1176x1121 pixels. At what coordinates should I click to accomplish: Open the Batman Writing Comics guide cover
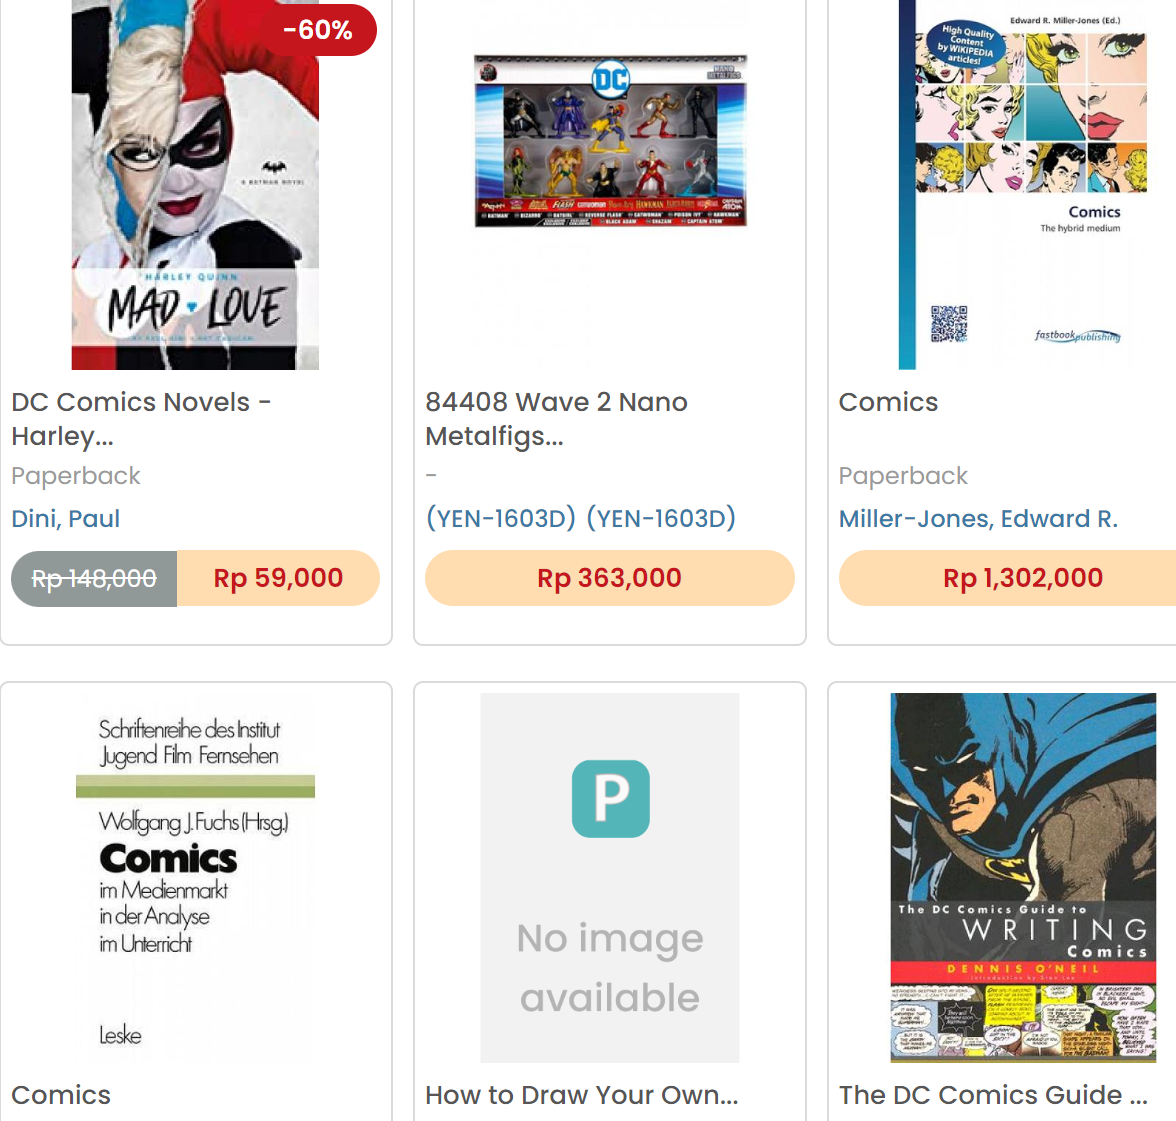(1023, 877)
